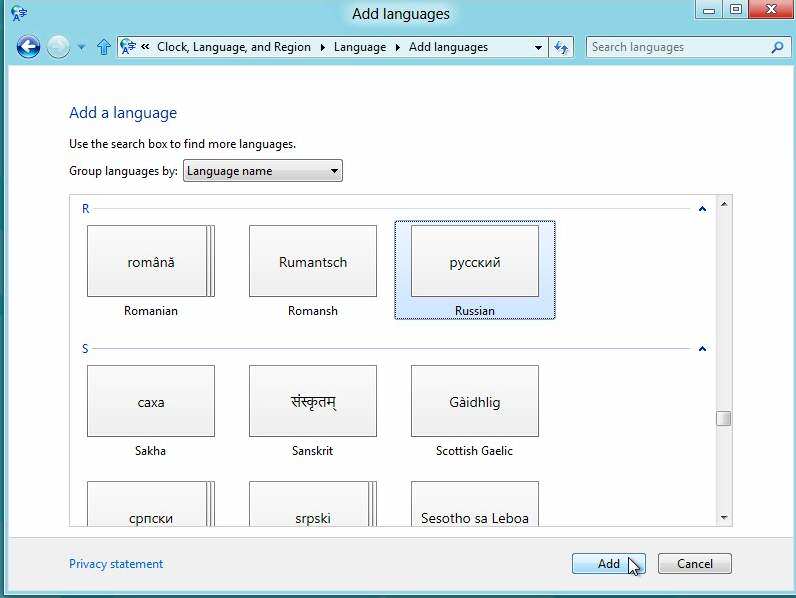796x598 pixels.
Task: Click the Back navigation arrow
Action: point(28,47)
